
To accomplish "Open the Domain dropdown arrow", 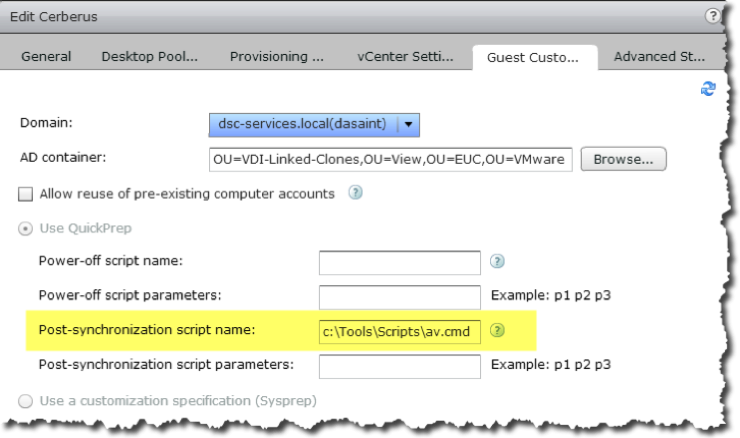I will [408, 125].
